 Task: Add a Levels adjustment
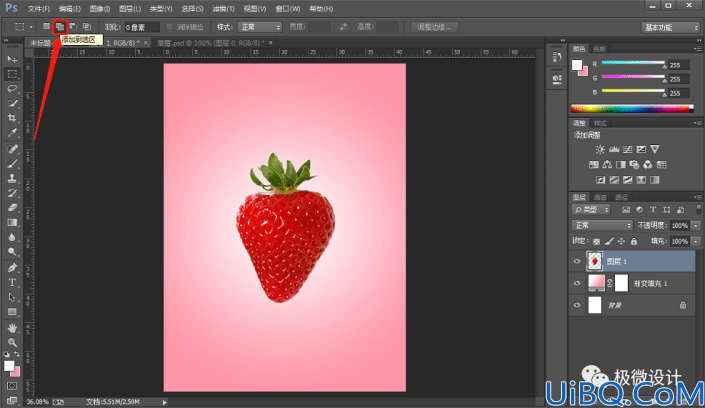(614, 149)
